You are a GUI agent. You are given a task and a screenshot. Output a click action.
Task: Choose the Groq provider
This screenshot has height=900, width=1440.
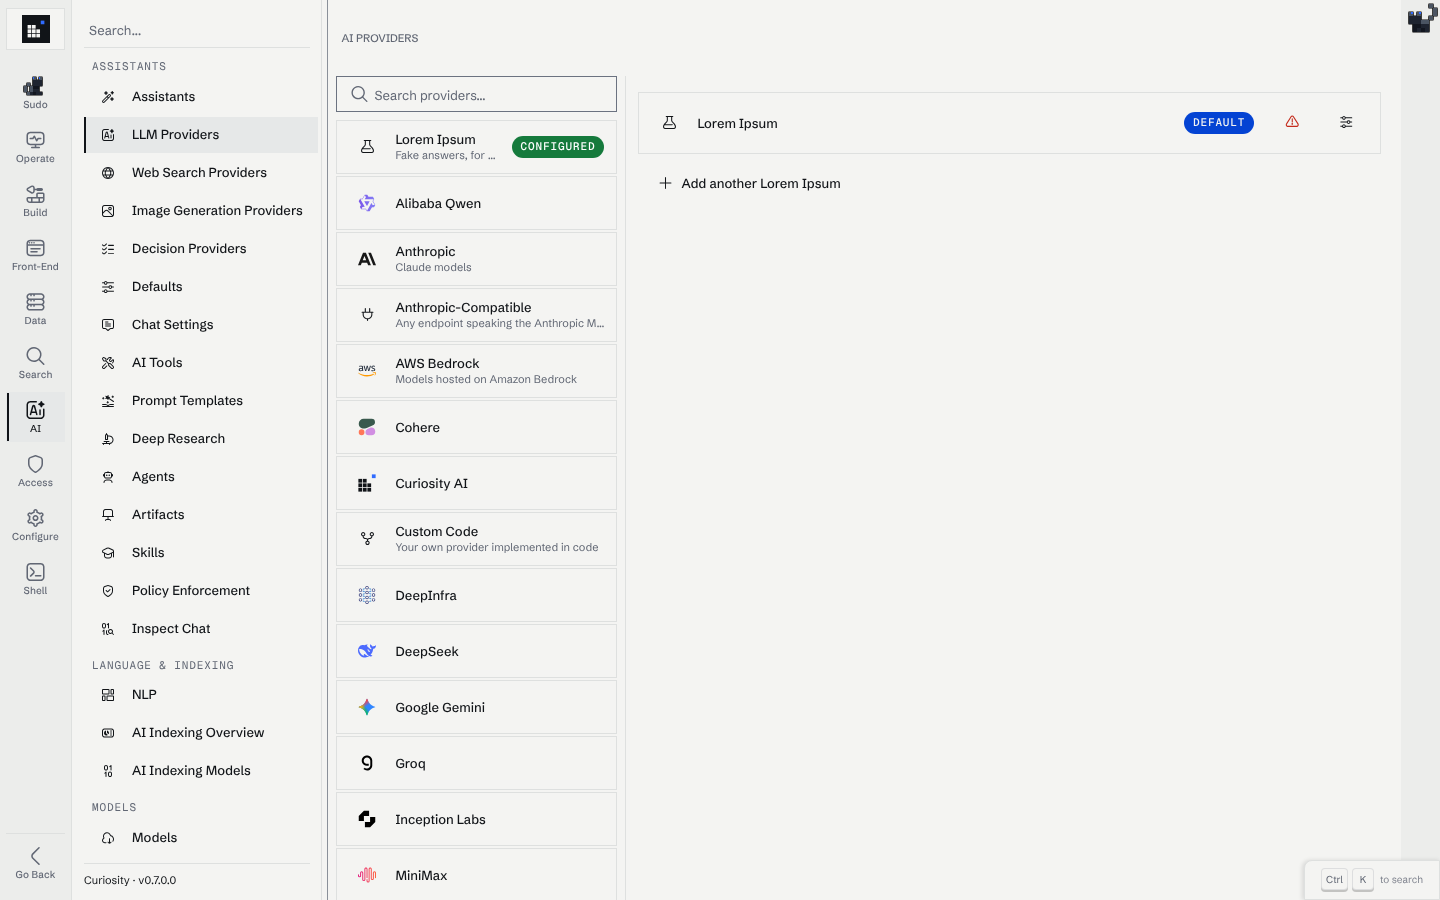coord(476,763)
